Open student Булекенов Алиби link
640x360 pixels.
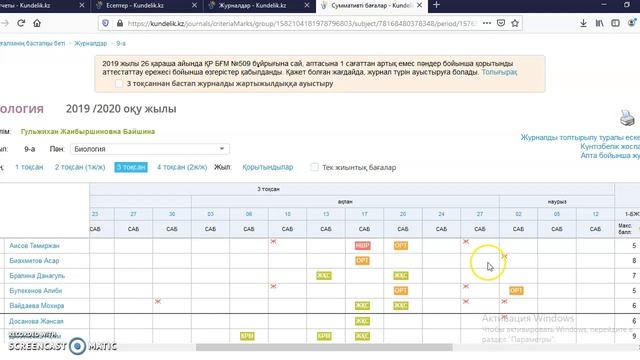point(36,291)
